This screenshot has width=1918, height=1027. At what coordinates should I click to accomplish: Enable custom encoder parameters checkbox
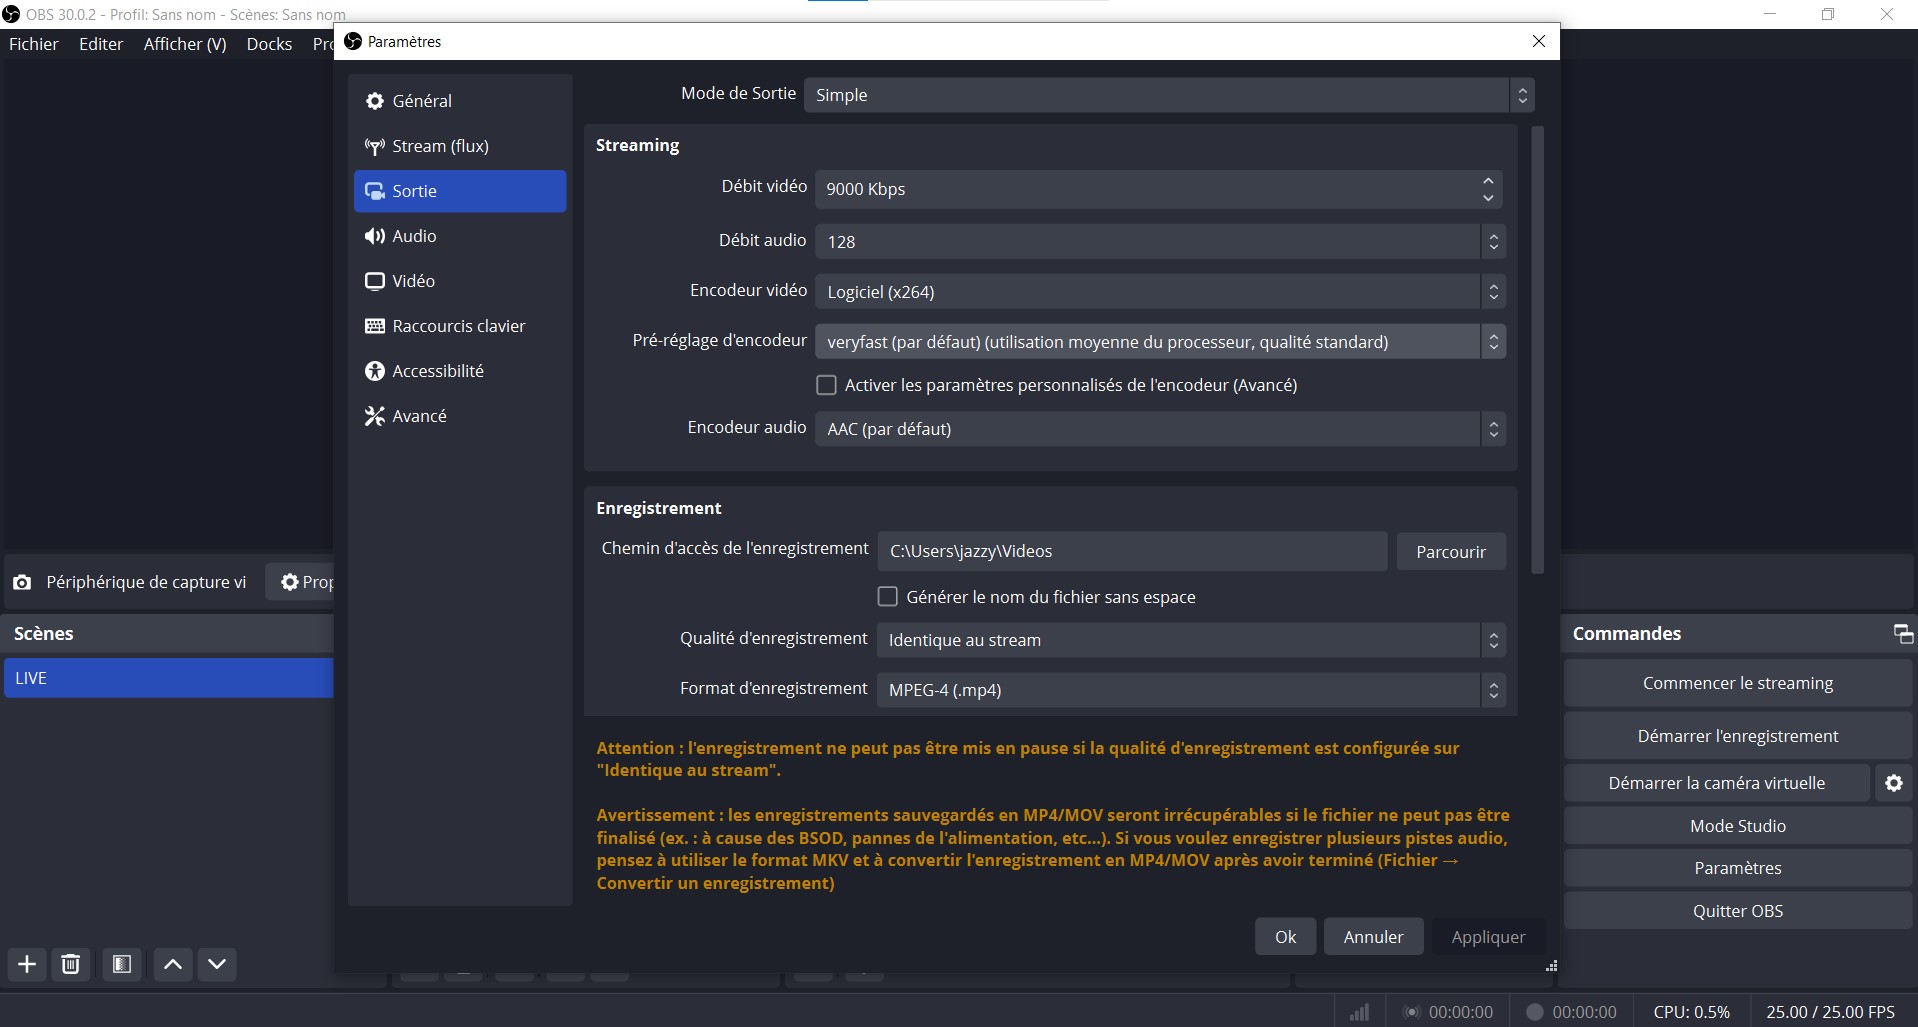click(x=827, y=385)
